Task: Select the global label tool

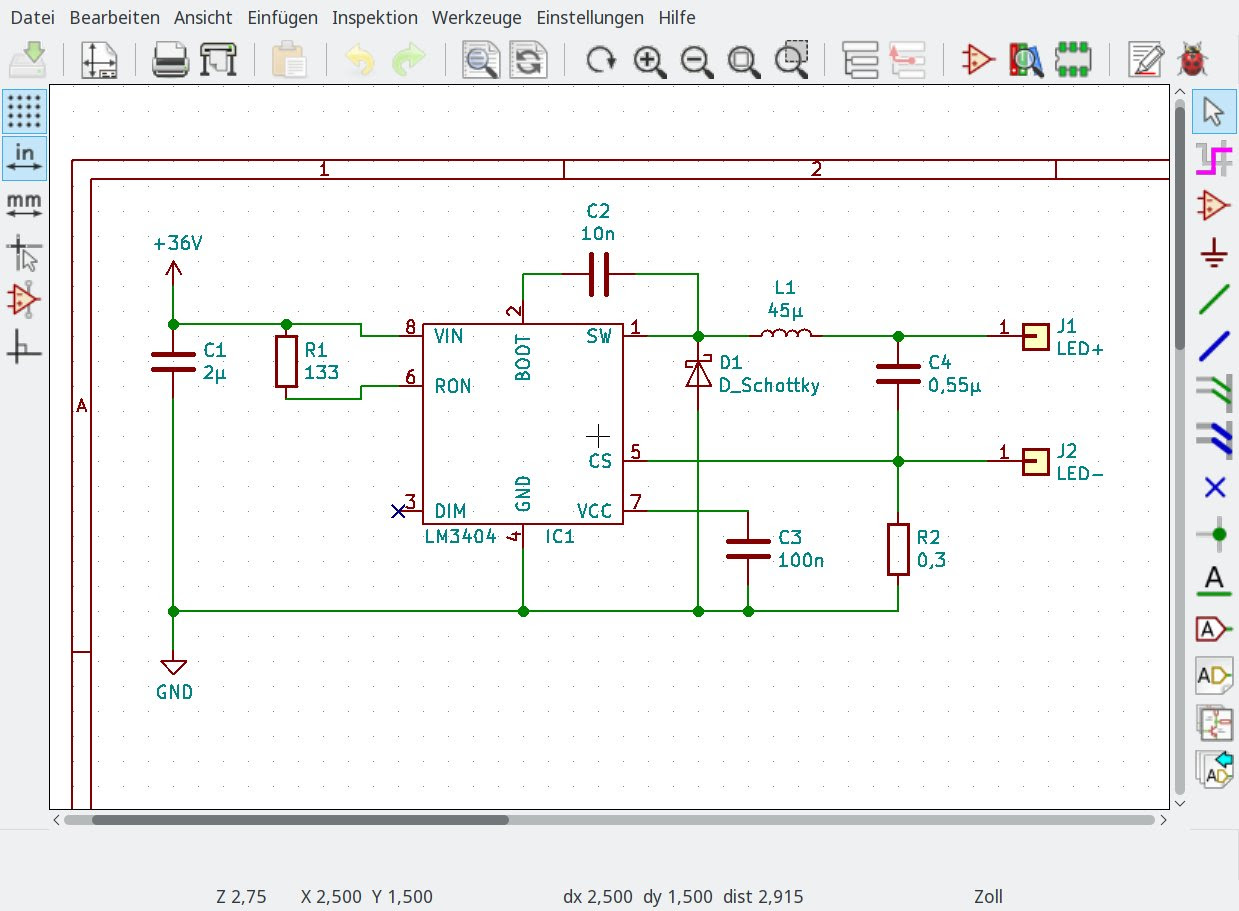Action: [x=1214, y=628]
